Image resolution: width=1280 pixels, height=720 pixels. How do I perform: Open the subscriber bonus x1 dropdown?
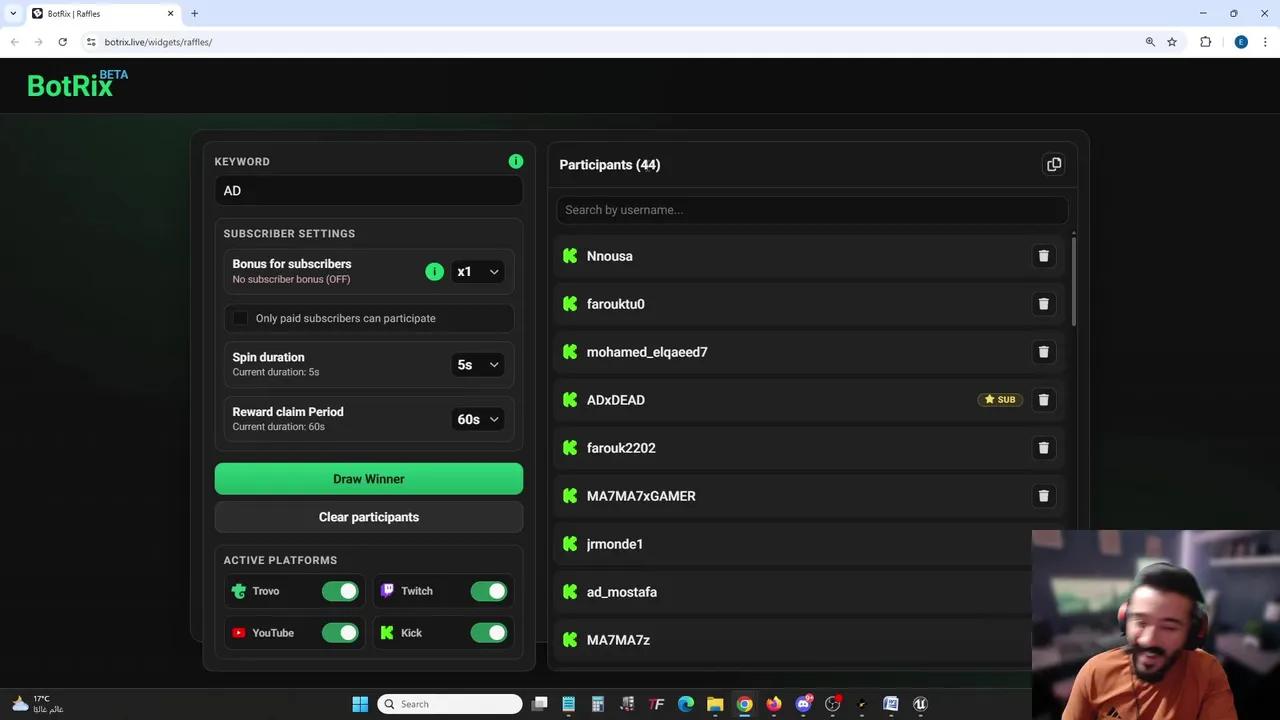coord(477,272)
